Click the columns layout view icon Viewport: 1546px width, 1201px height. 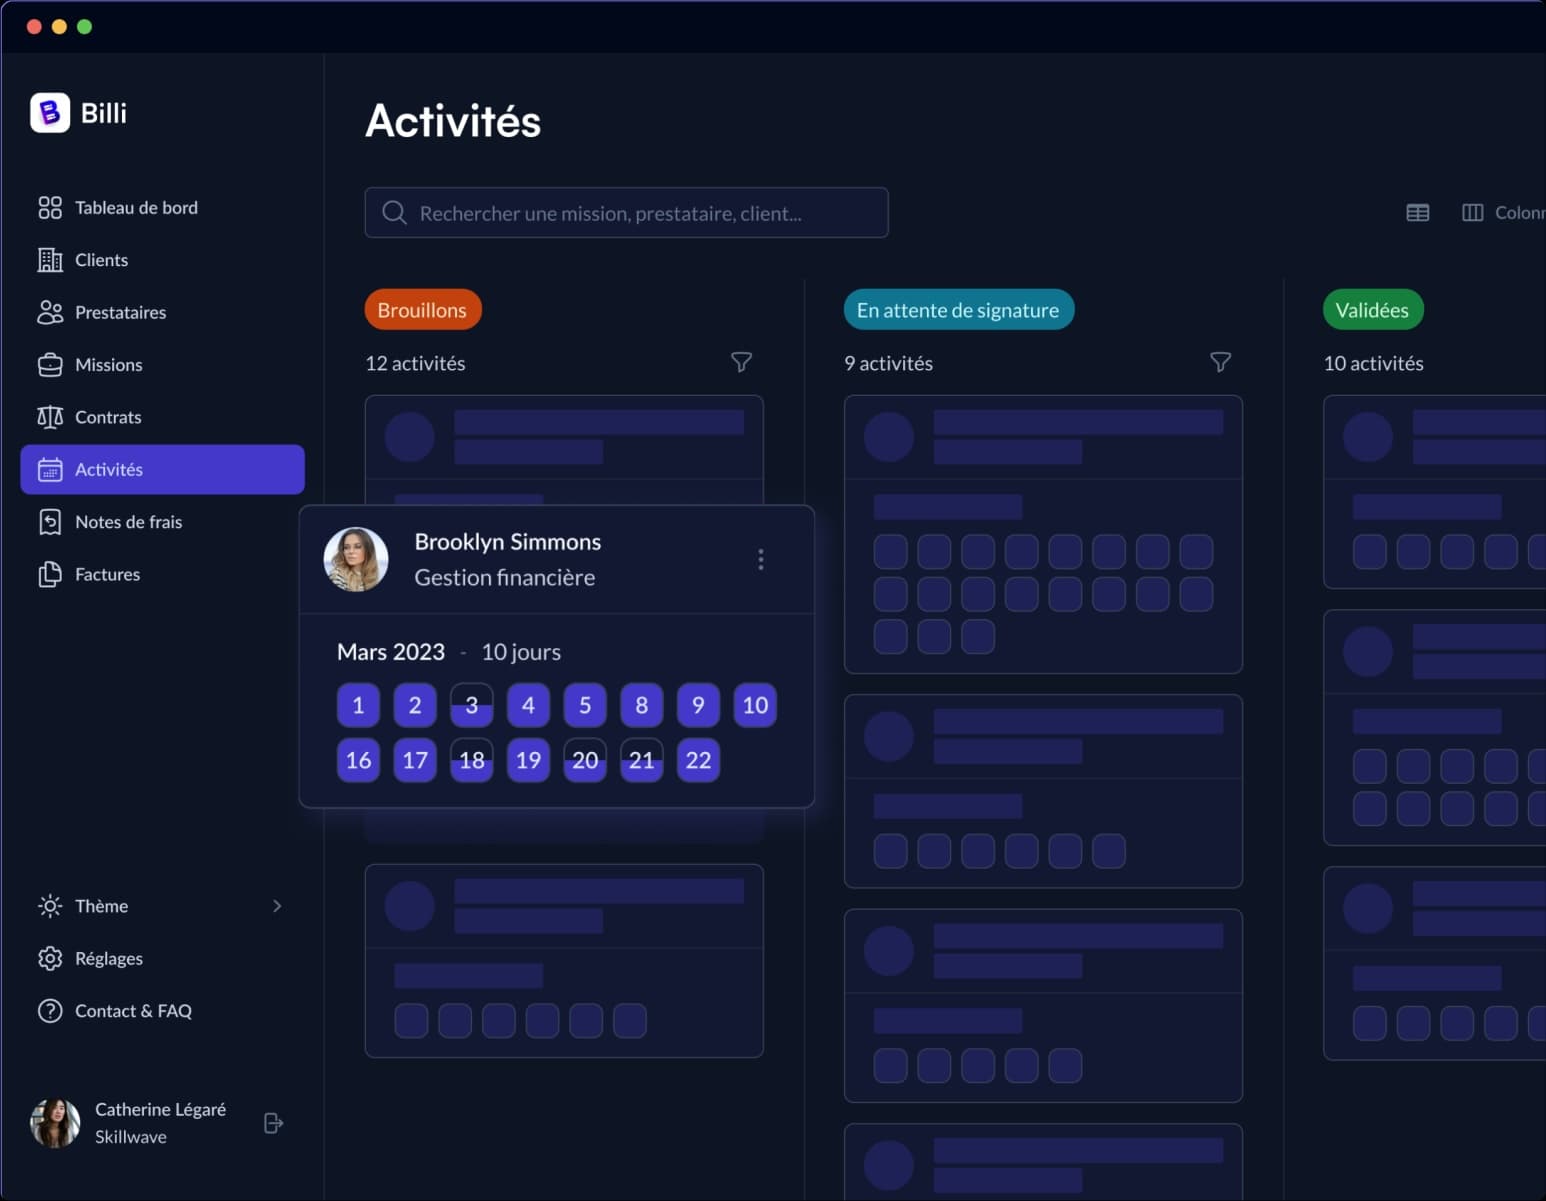point(1472,212)
